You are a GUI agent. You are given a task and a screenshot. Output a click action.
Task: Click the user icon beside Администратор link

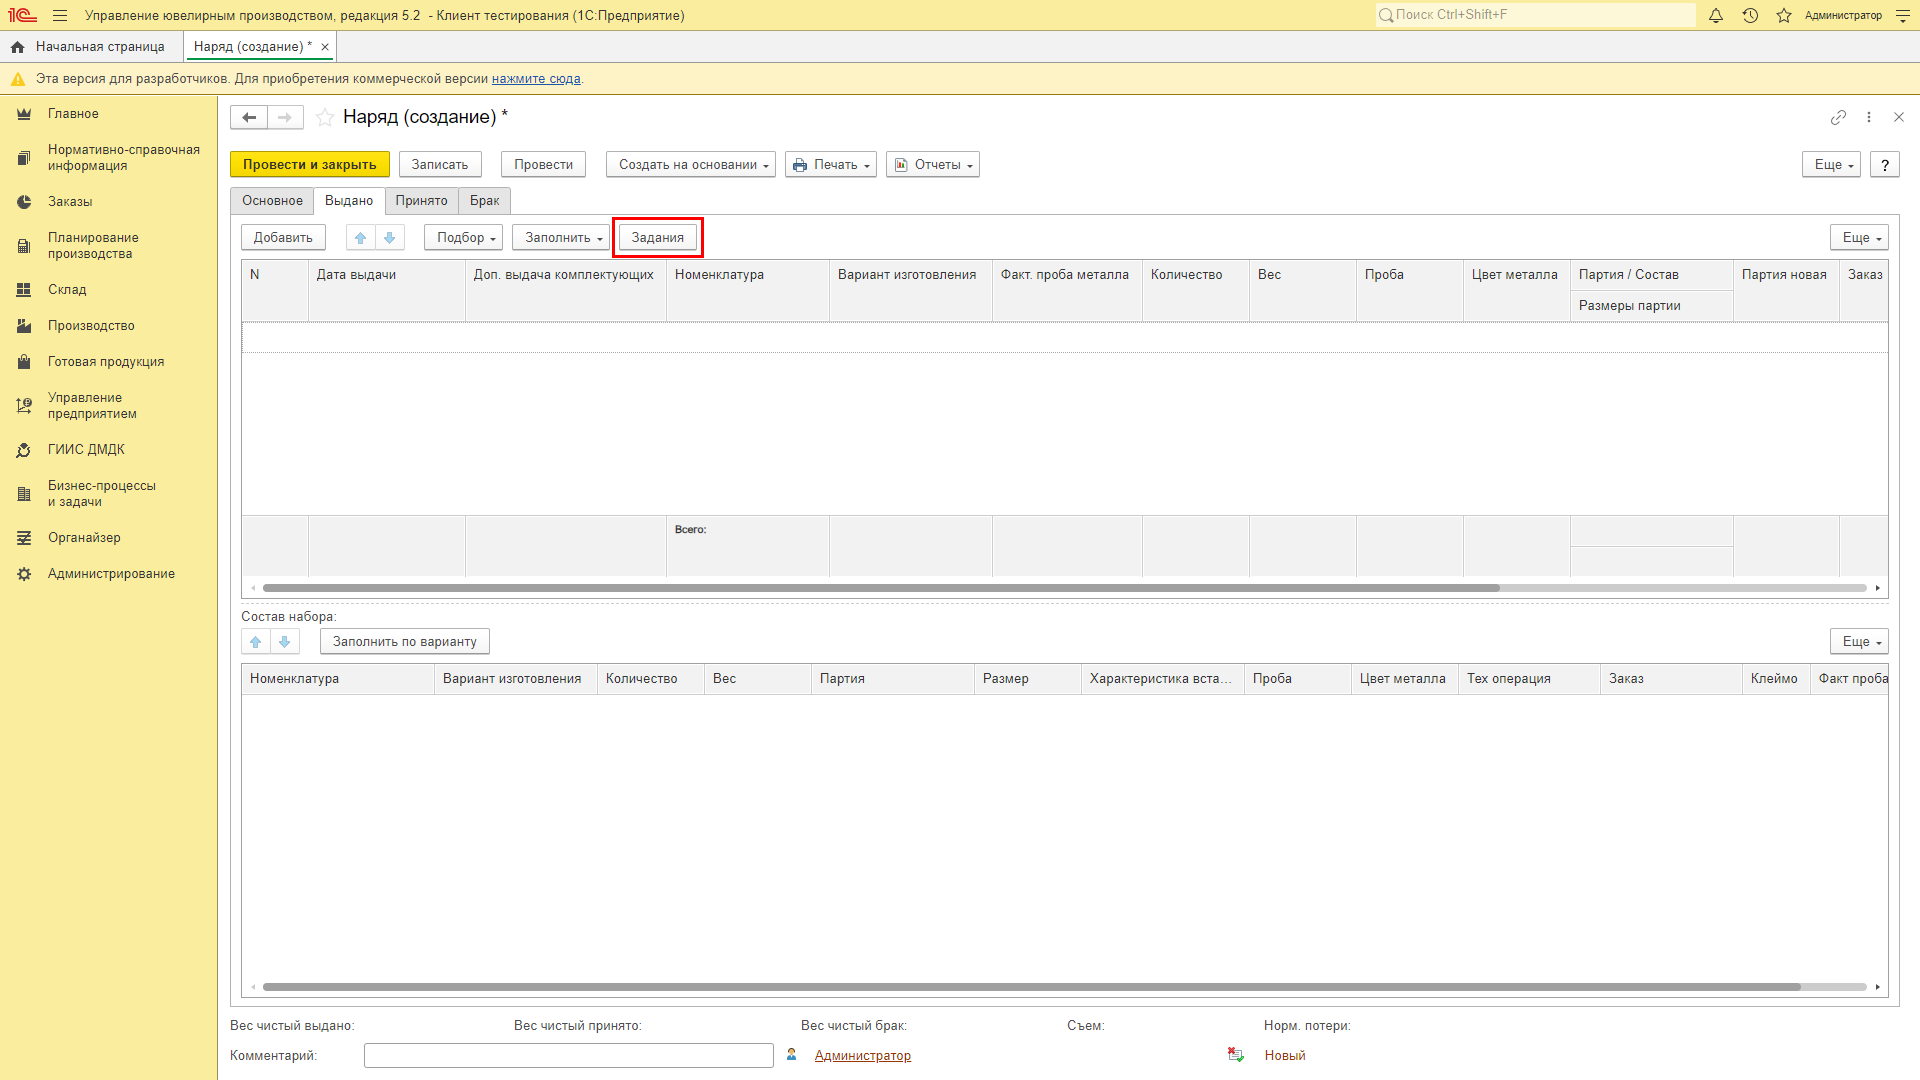click(791, 1054)
